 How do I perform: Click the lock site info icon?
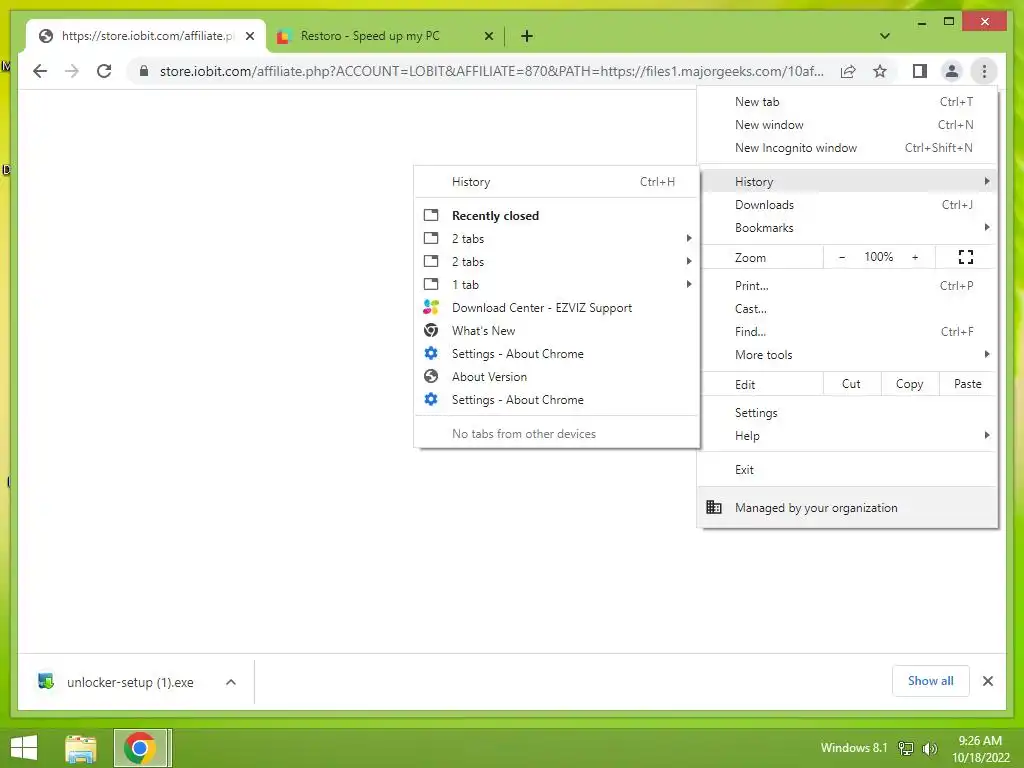tap(144, 71)
